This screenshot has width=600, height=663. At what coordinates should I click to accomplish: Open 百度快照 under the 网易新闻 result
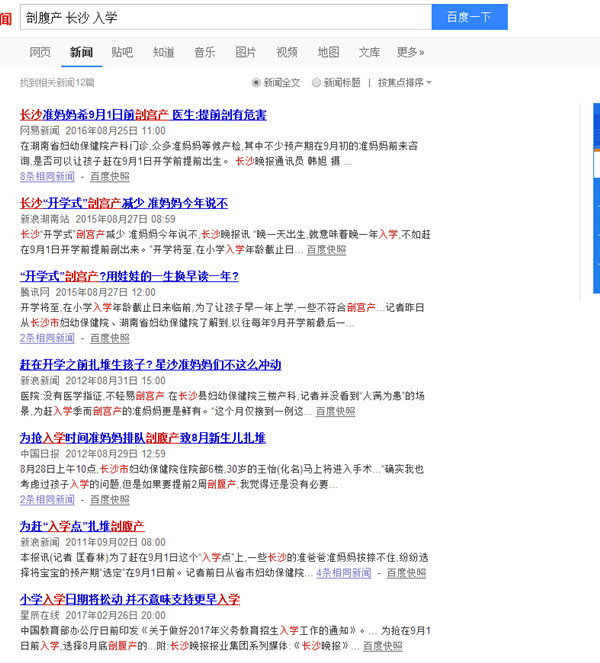pyautogui.click(x=110, y=176)
